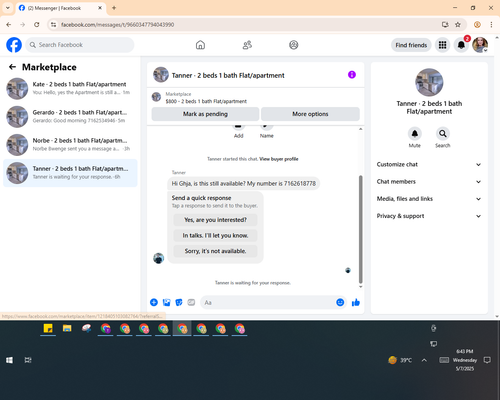Image resolution: width=500 pixels, height=400 pixels.
Task: Choose a GIF in composer
Action: (191, 302)
